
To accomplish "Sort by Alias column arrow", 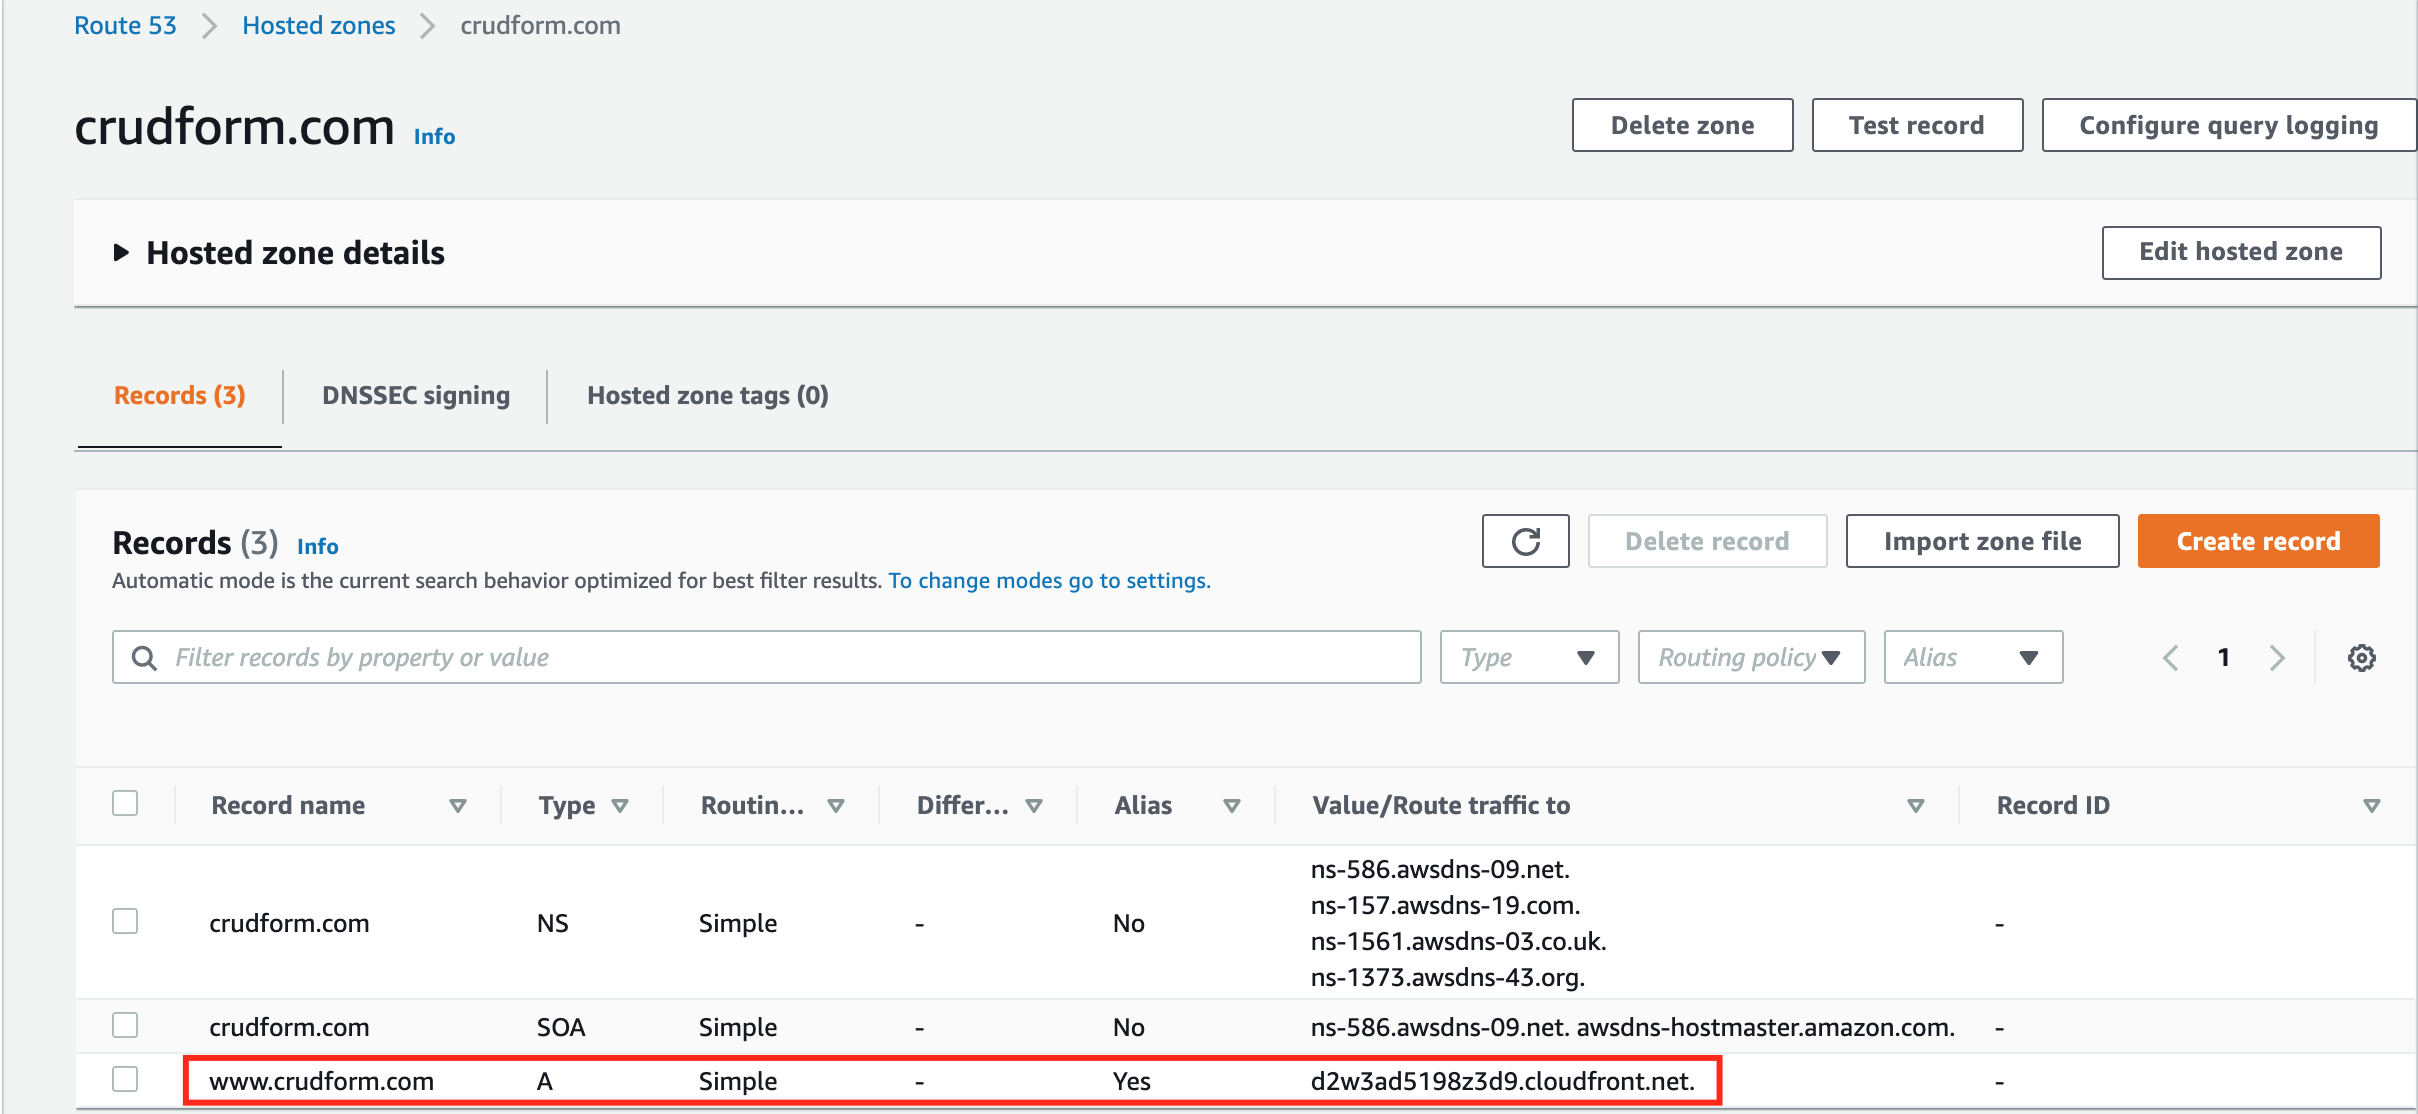I will tap(1232, 806).
